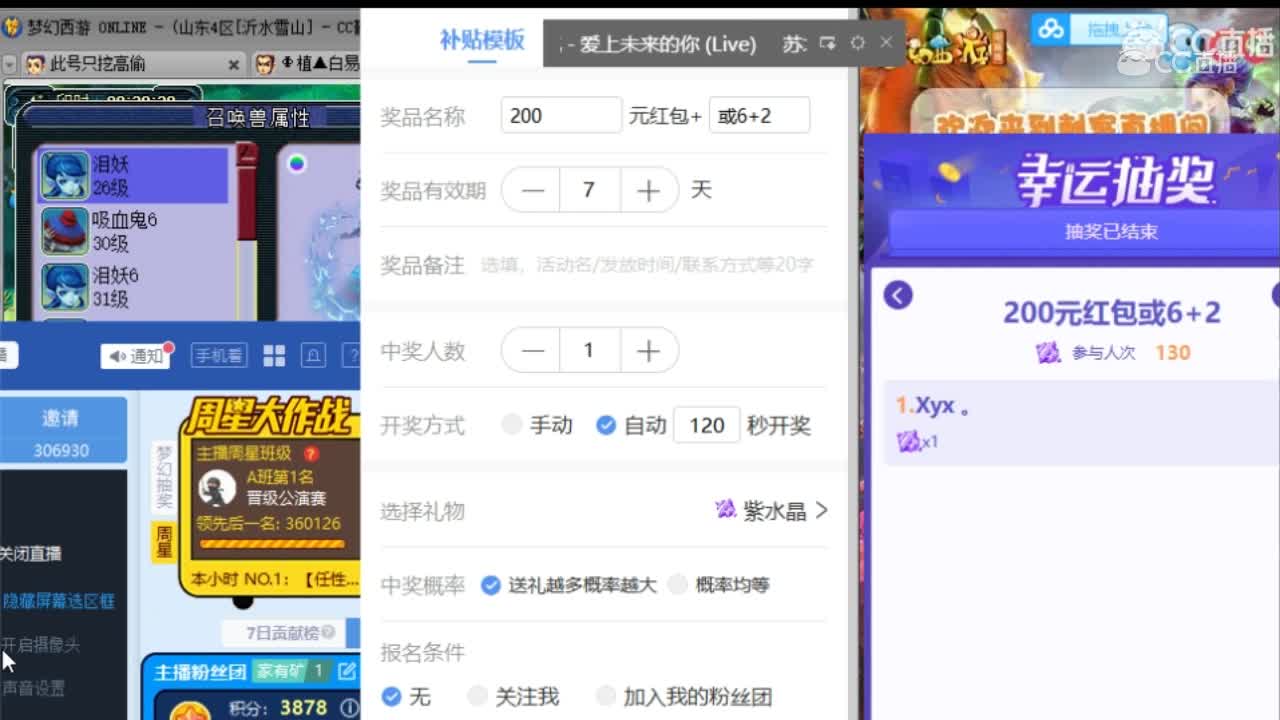The width and height of the screenshot is (1280, 720).
Task: Click the purple crystal icon beside 参与人次
Action: (x=1047, y=352)
